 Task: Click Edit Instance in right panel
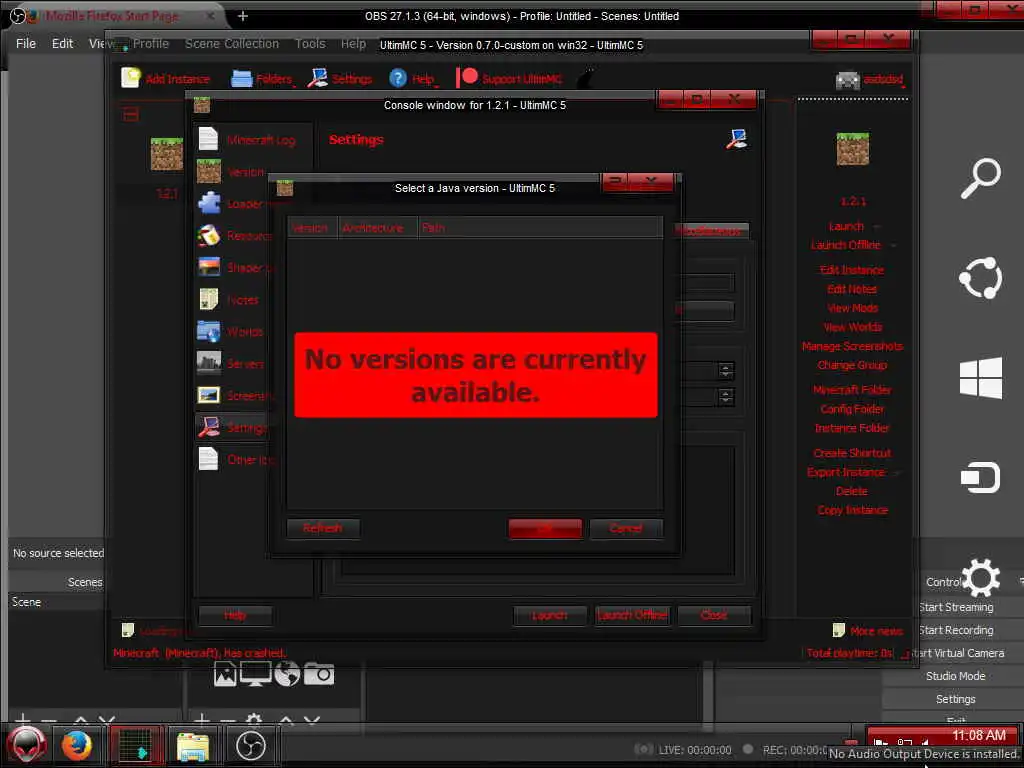(x=852, y=270)
